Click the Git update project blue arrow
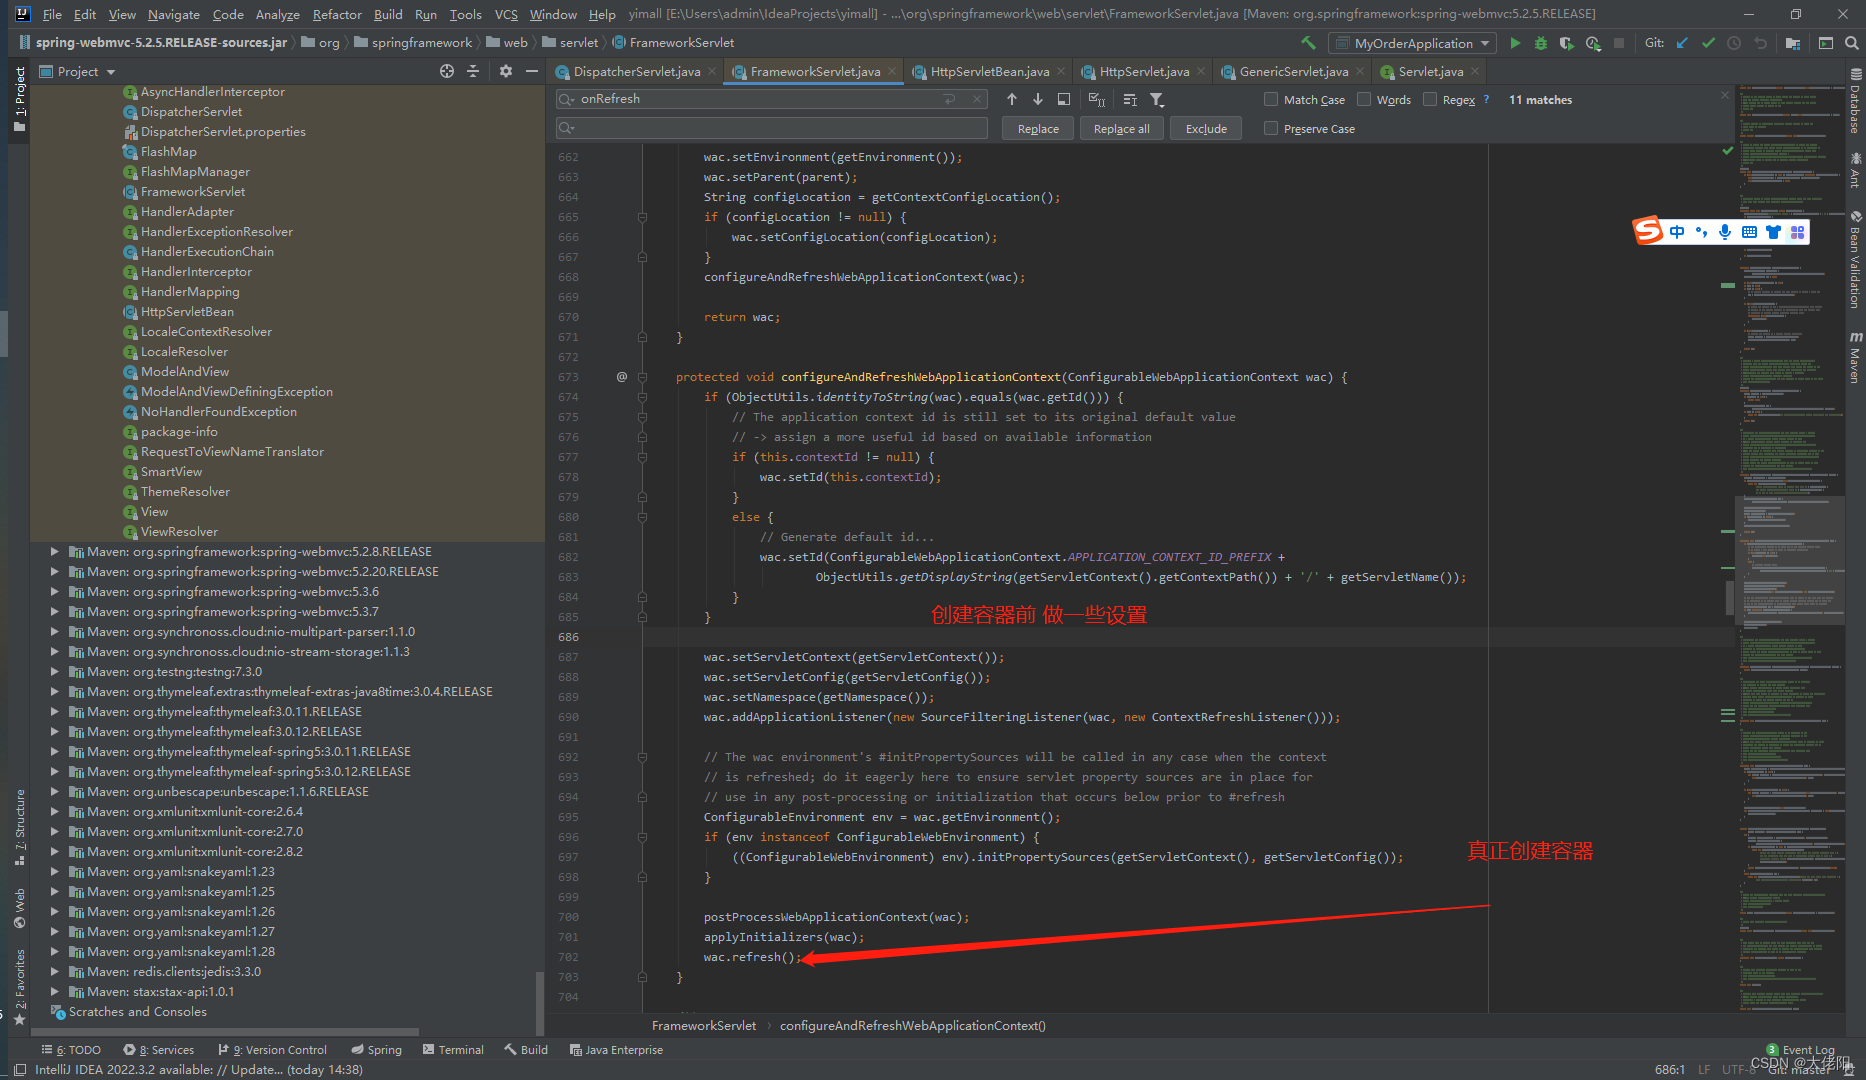Viewport: 1866px width, 1080px height. [1682, 43]
